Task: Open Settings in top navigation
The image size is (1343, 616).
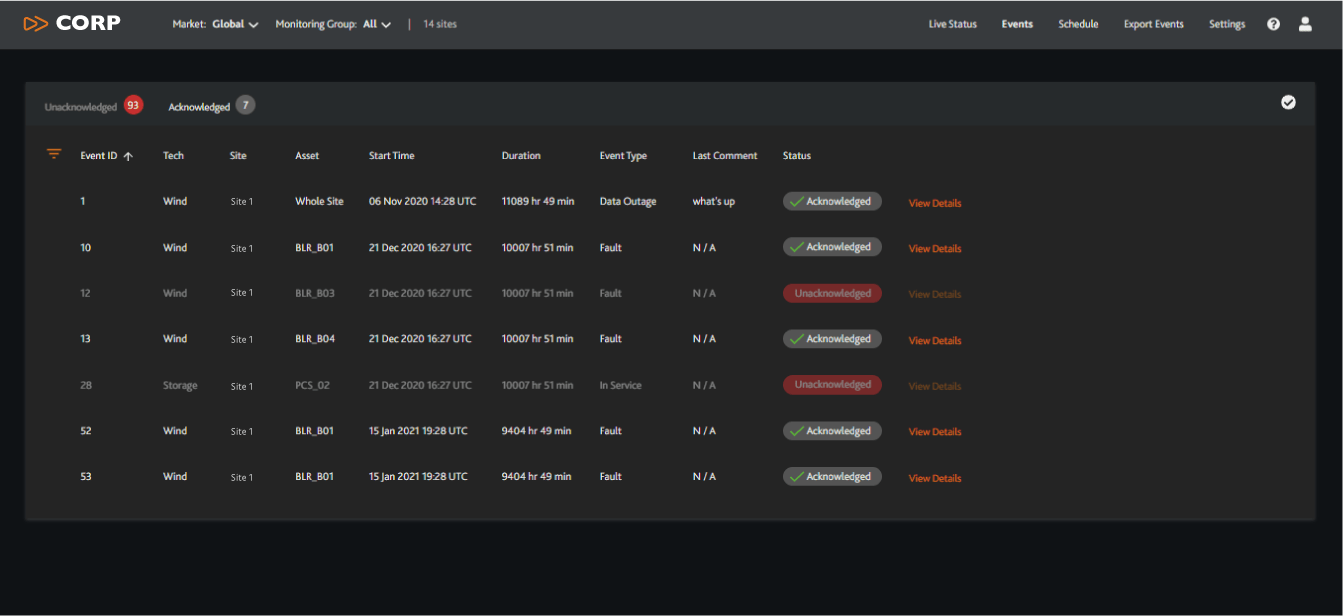Action: [x=1227, y=24]
